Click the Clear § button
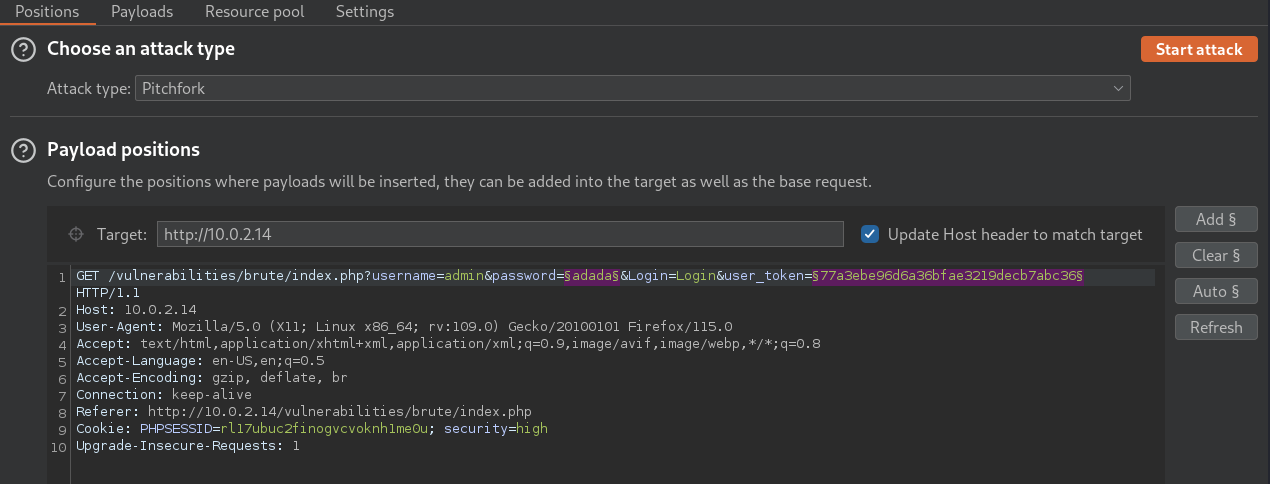 [1216, 255]
